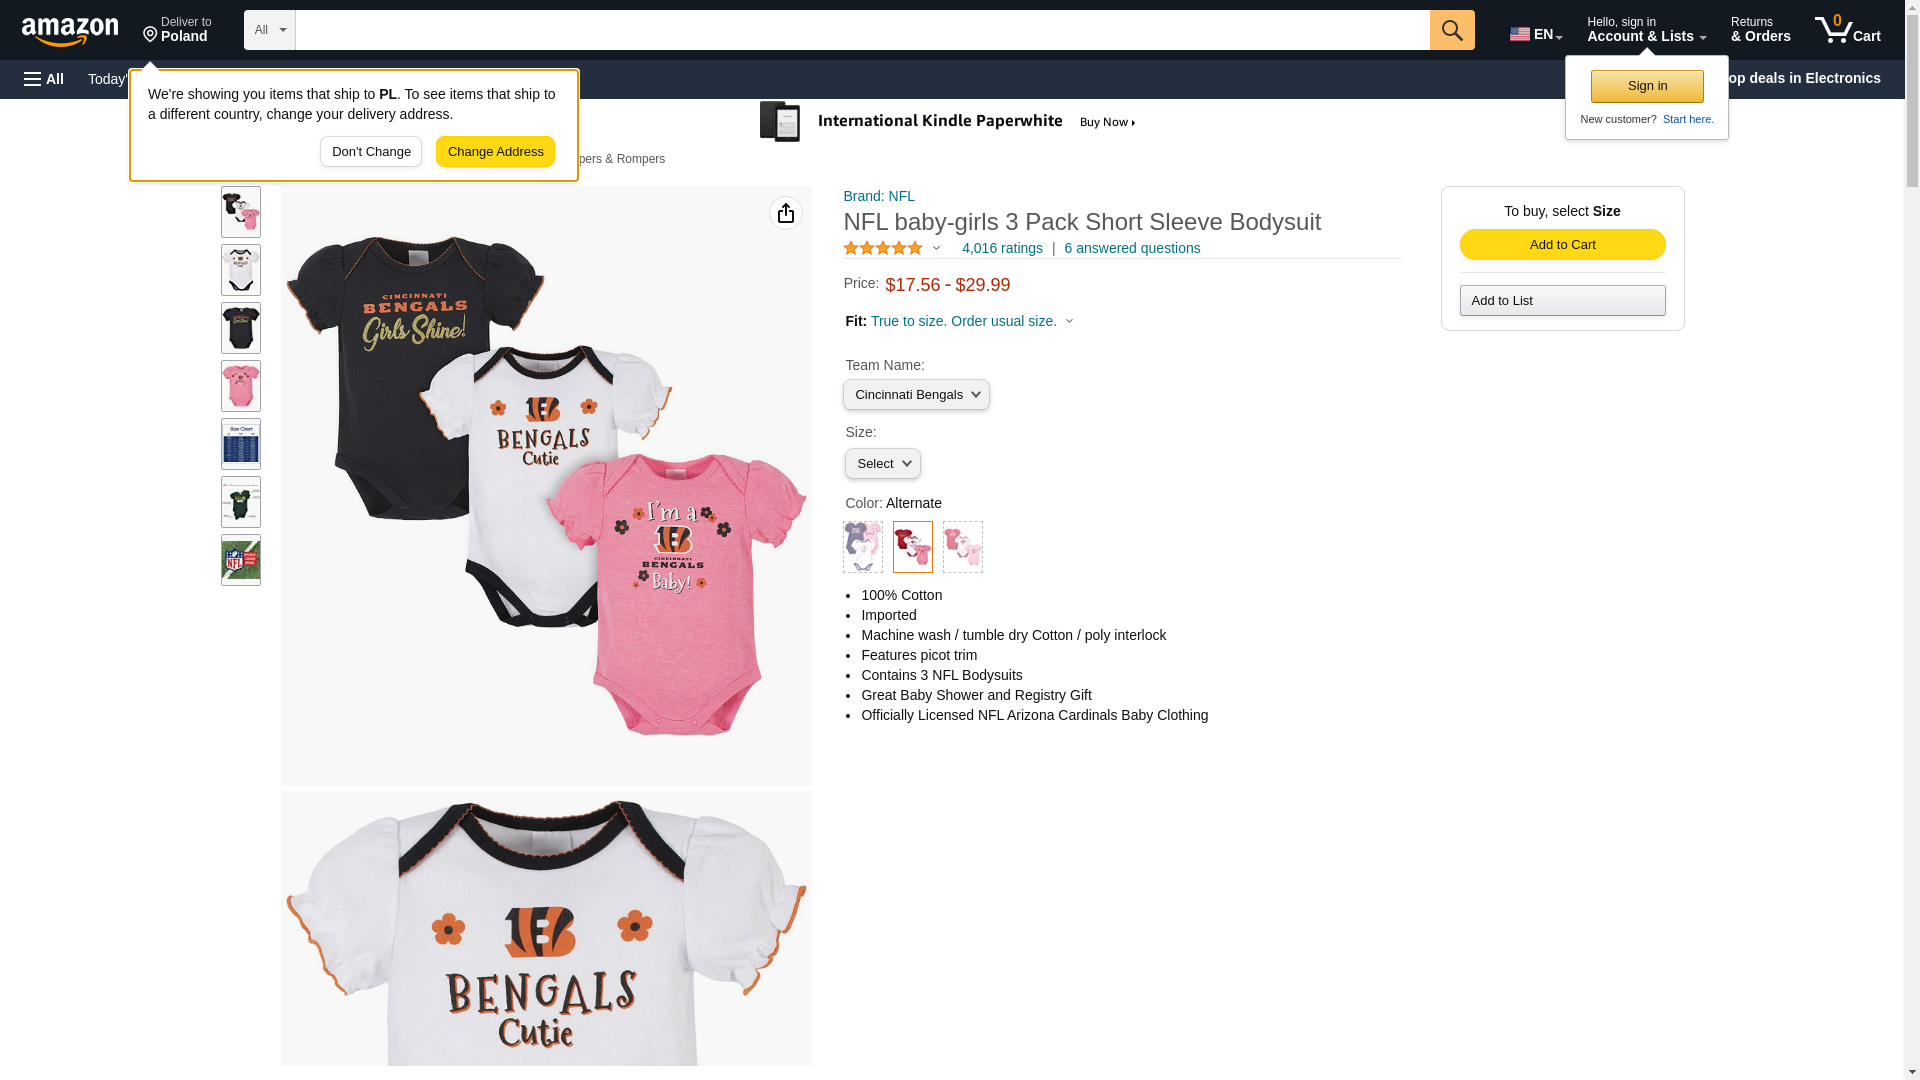Open the shopping cart

click(x=1847, y=30)
